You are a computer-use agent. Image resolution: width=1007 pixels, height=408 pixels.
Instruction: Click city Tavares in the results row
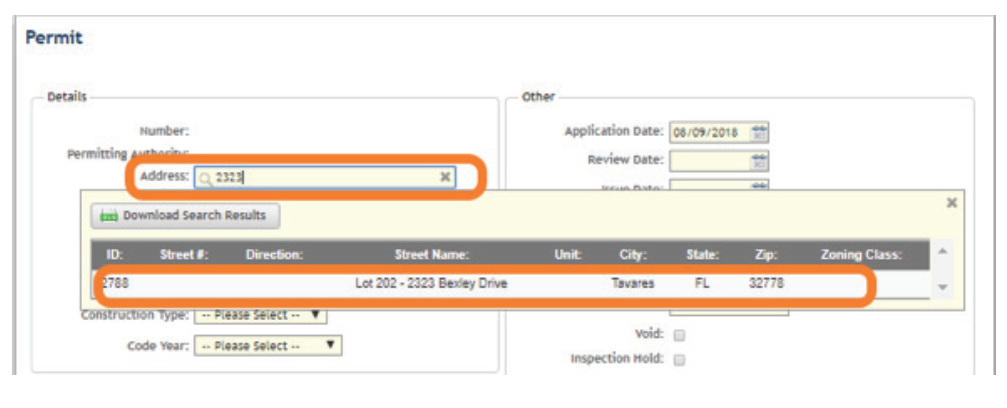tap(633, 283)
